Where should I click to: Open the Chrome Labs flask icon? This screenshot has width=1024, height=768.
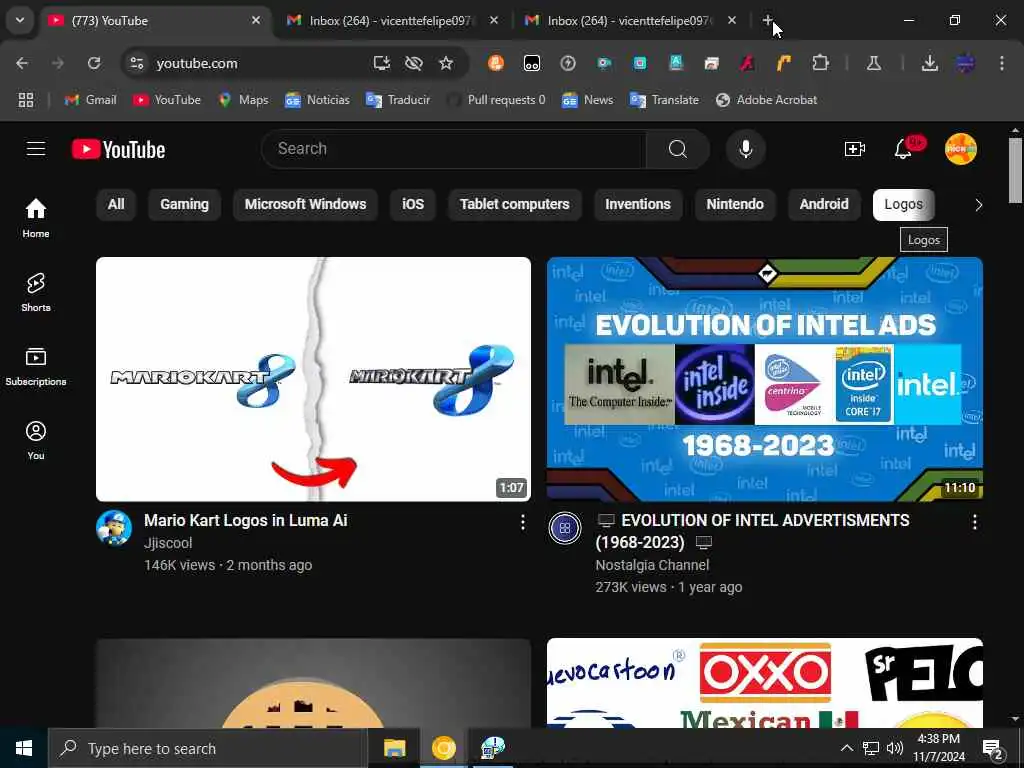click(874, 63)
